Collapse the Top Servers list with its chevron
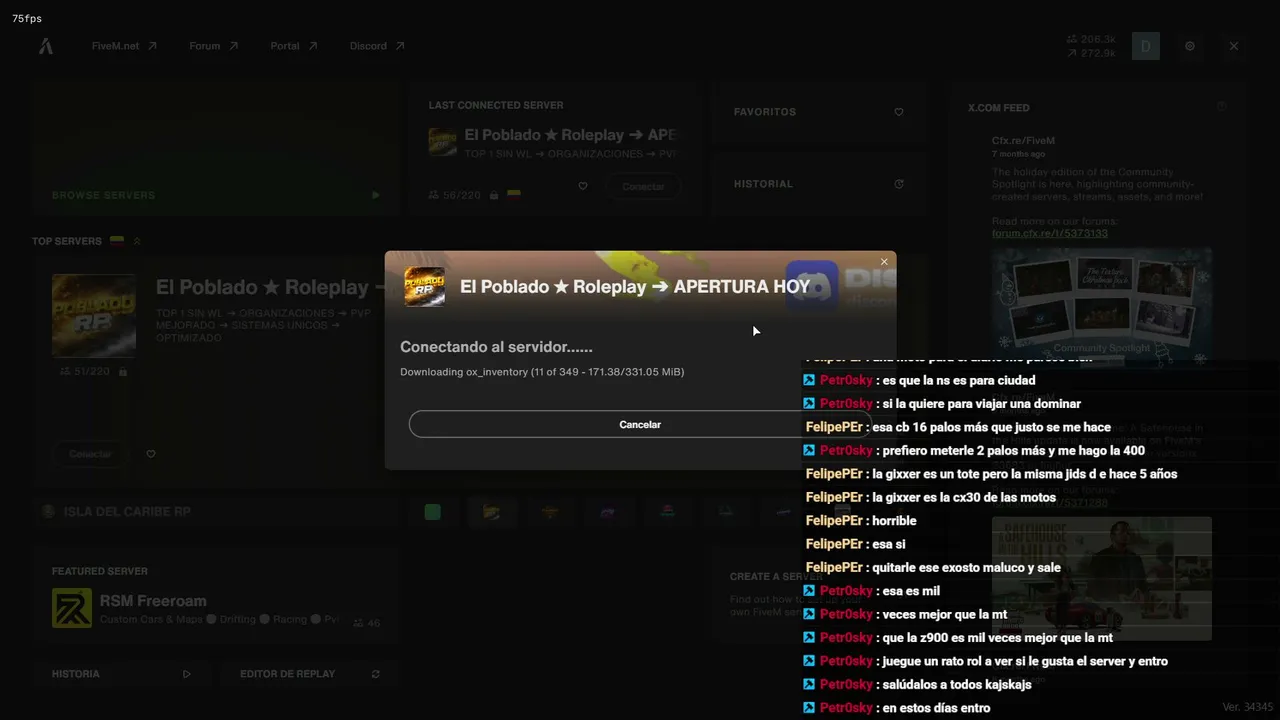This screenshot has height=720, width=1280. point(137,241)
